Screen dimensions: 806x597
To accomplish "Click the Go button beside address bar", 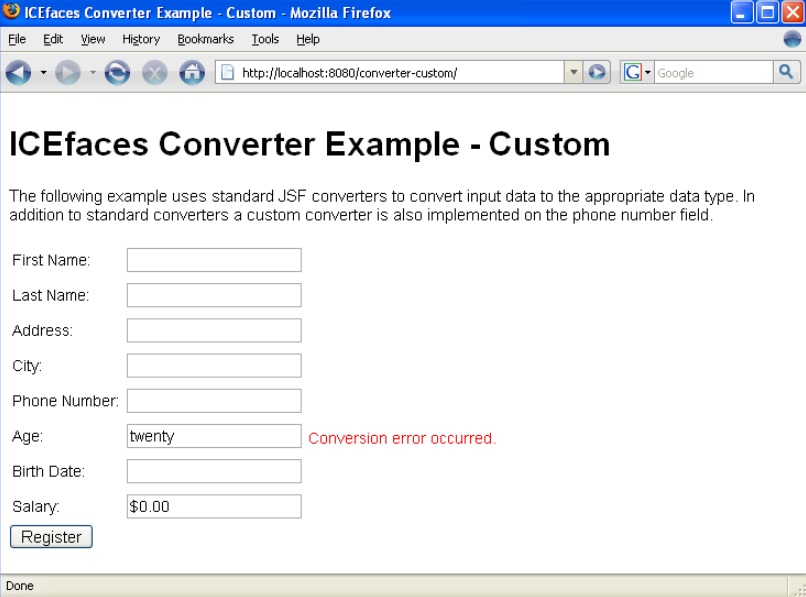I will click(x=597, y=73).
